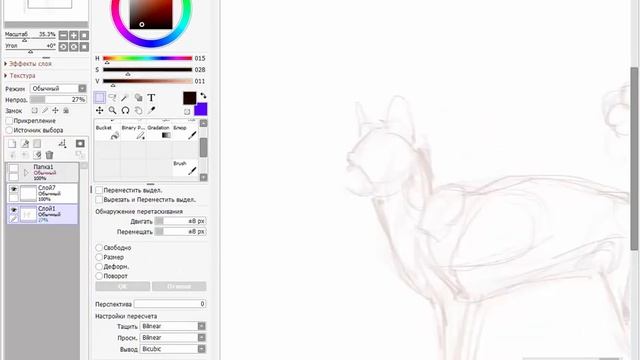Create a new normal layer
Viewport: 640px width, 360px height.
[12, 144]
